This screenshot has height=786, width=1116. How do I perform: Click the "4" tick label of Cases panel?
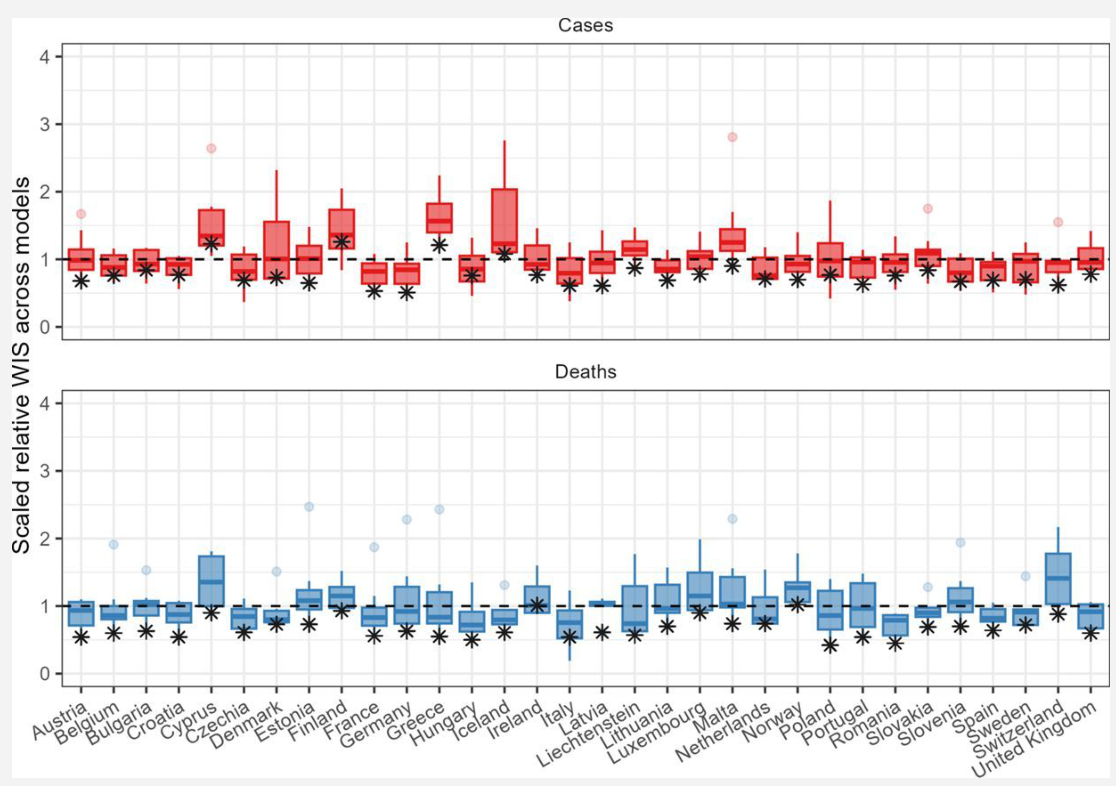[x=46, y=56]
